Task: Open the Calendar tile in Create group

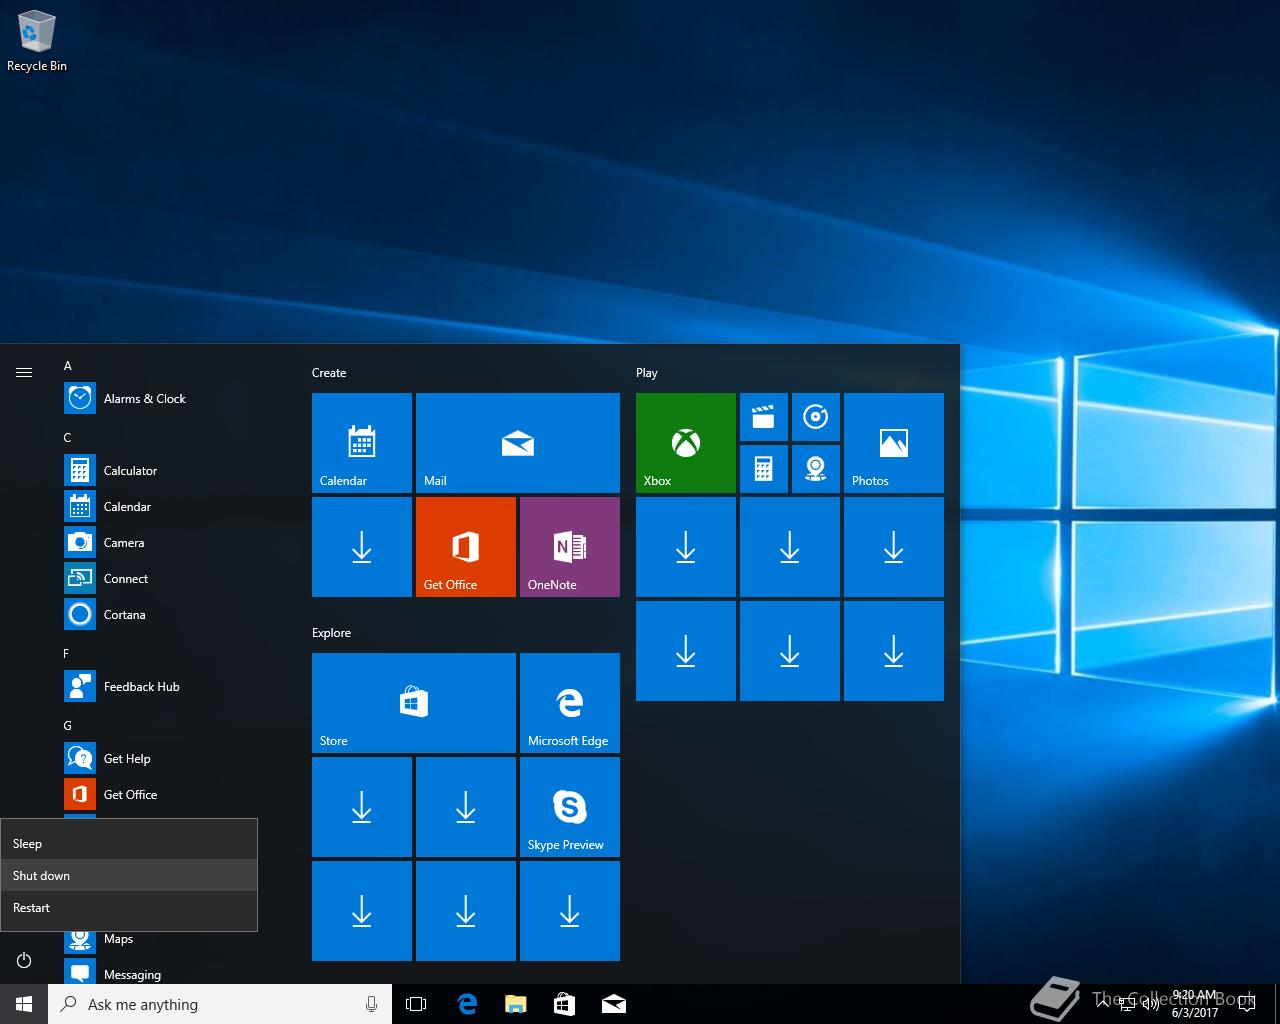Action: coord(362,443)
